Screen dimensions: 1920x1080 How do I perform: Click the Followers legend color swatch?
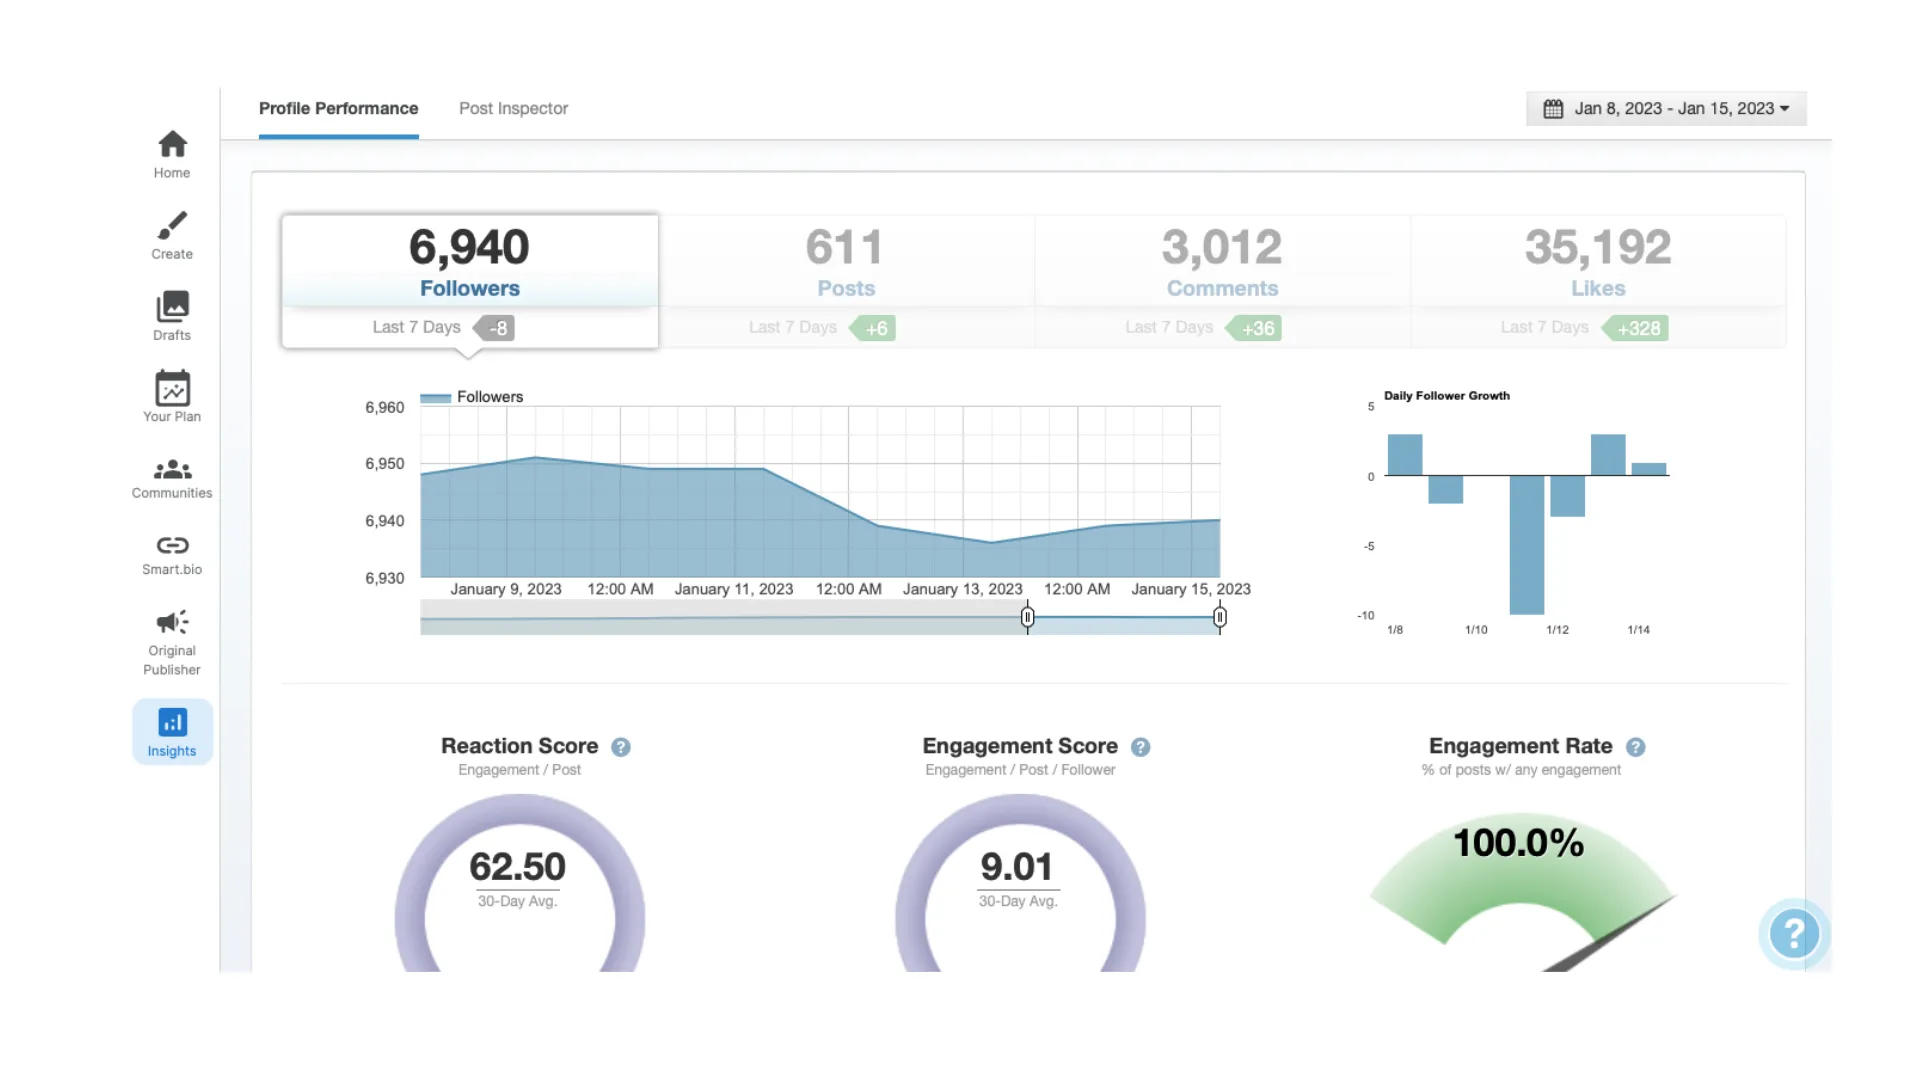point(435,398)
